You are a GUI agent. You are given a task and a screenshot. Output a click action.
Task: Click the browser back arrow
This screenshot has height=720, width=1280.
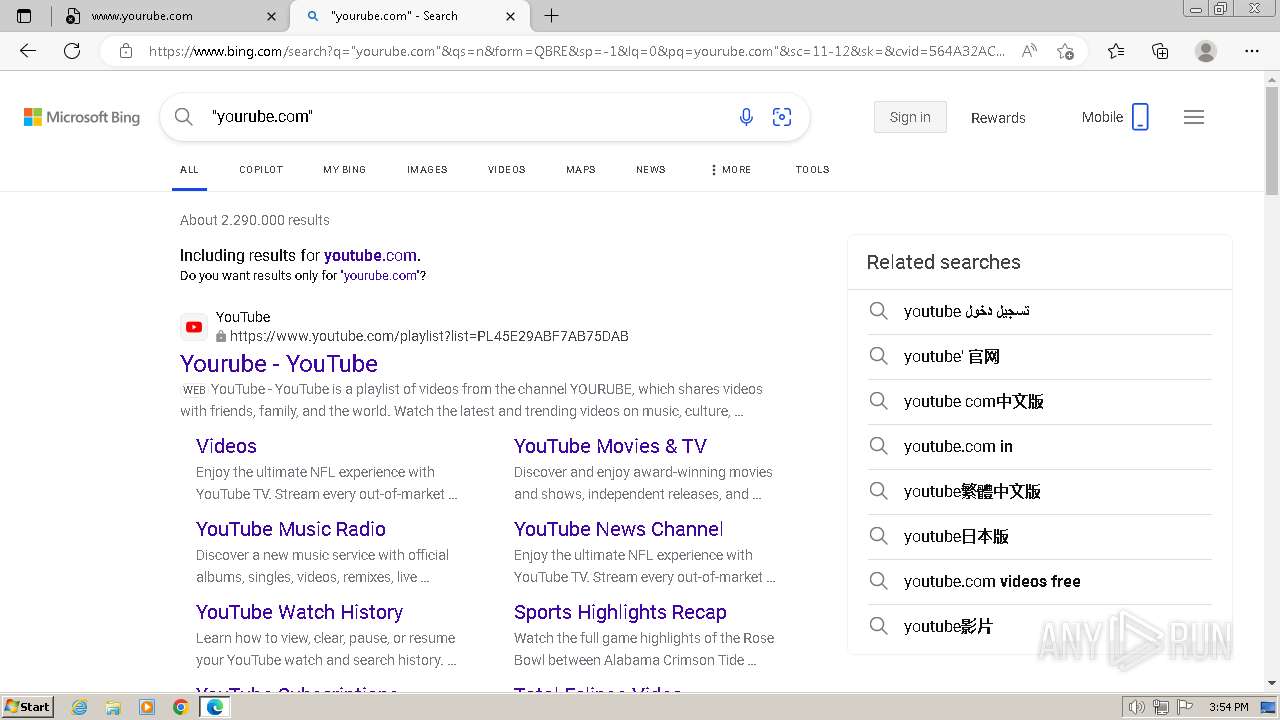(28, 51)
